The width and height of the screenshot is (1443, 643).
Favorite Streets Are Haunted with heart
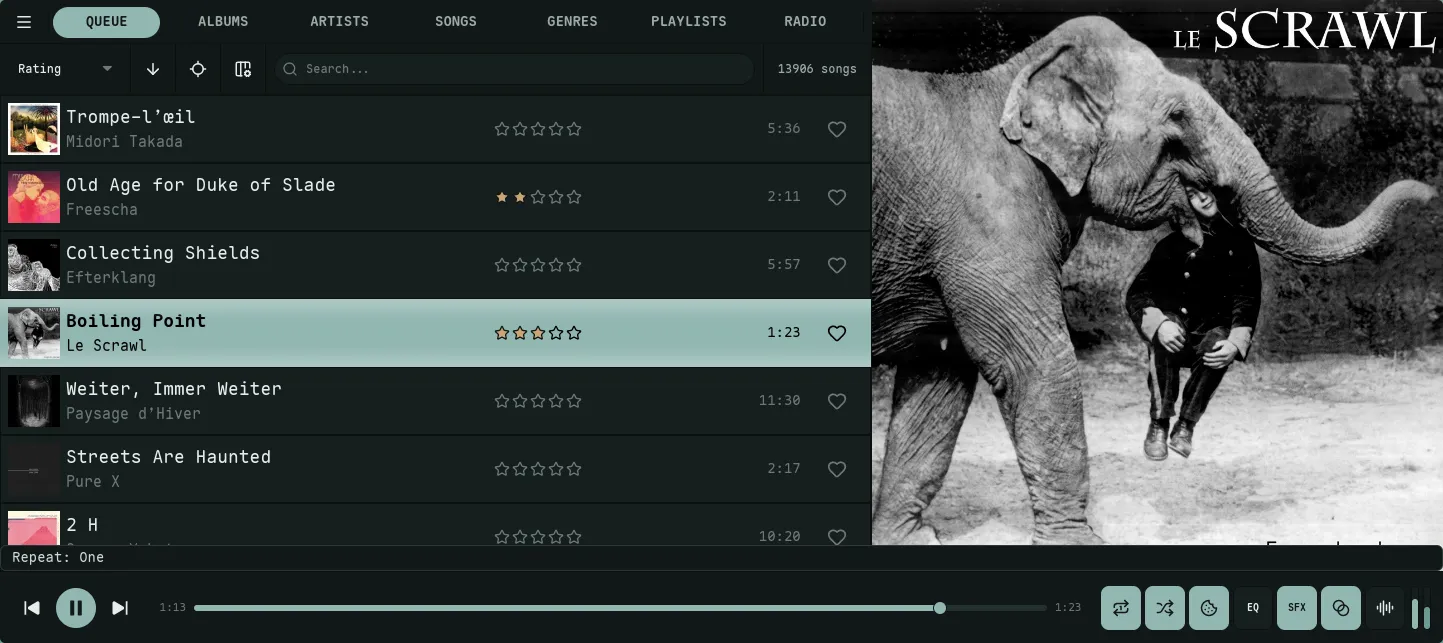coord(837,469)
